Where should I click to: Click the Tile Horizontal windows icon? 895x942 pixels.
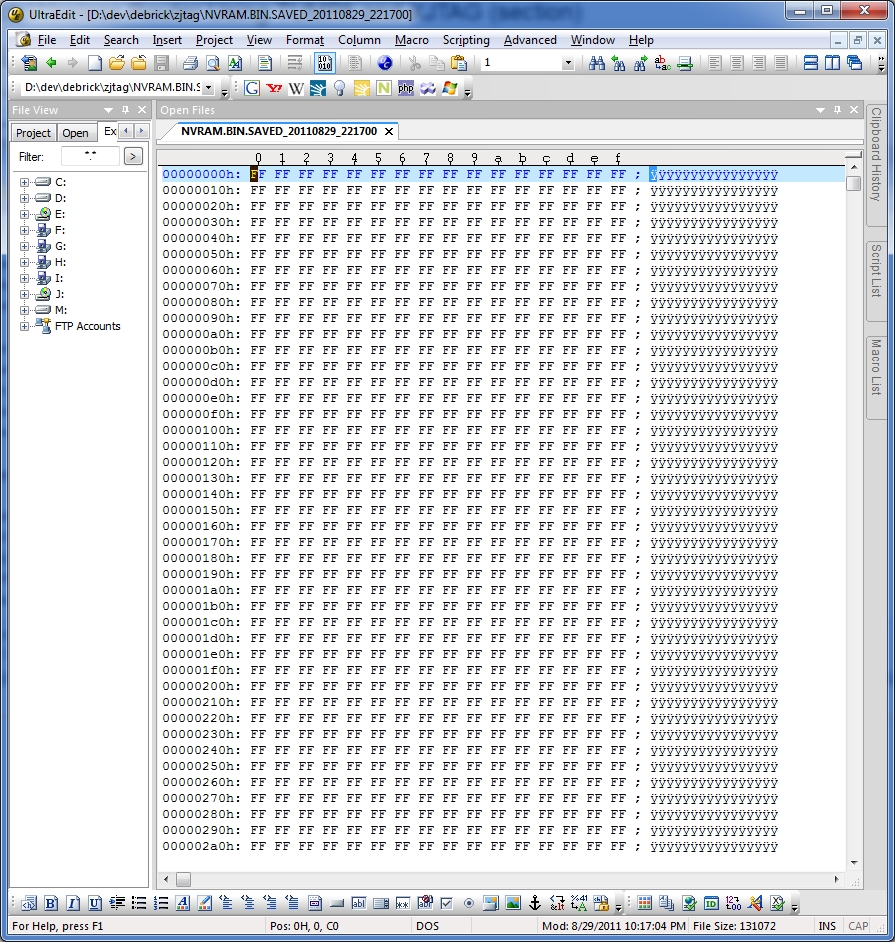click(x=810, y=62)
